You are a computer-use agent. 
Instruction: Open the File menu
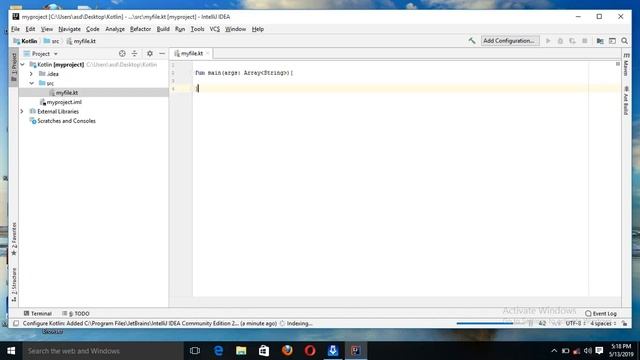(x=16, y=29)
